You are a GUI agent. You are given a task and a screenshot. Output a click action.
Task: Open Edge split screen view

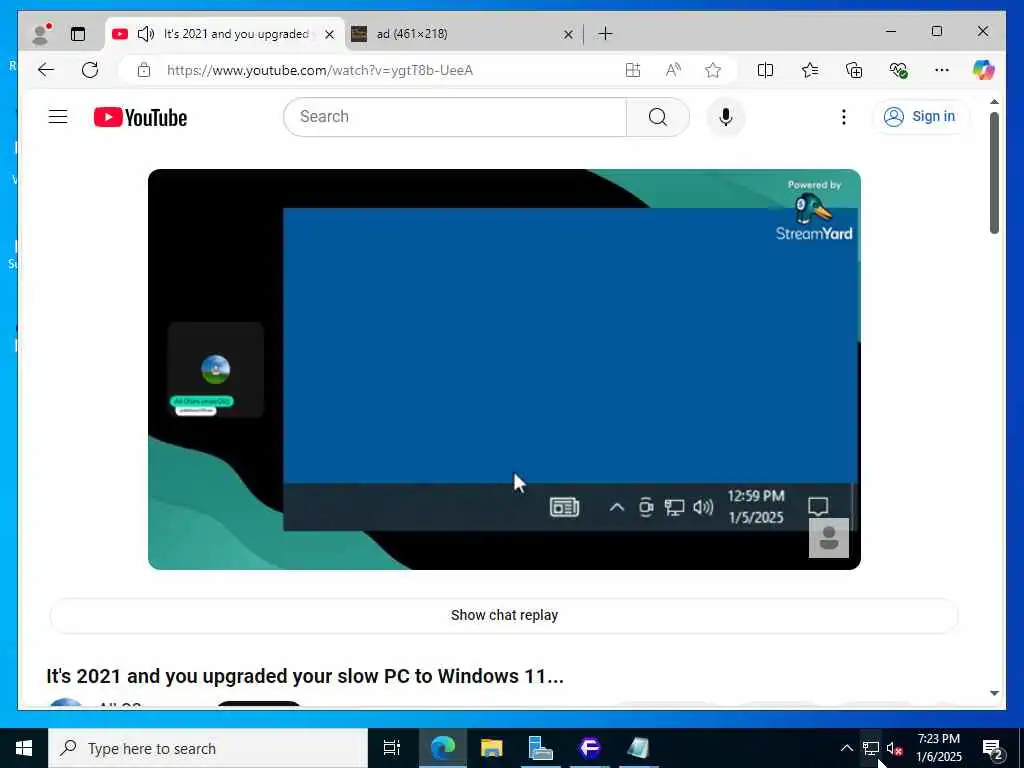pos(765,70)
